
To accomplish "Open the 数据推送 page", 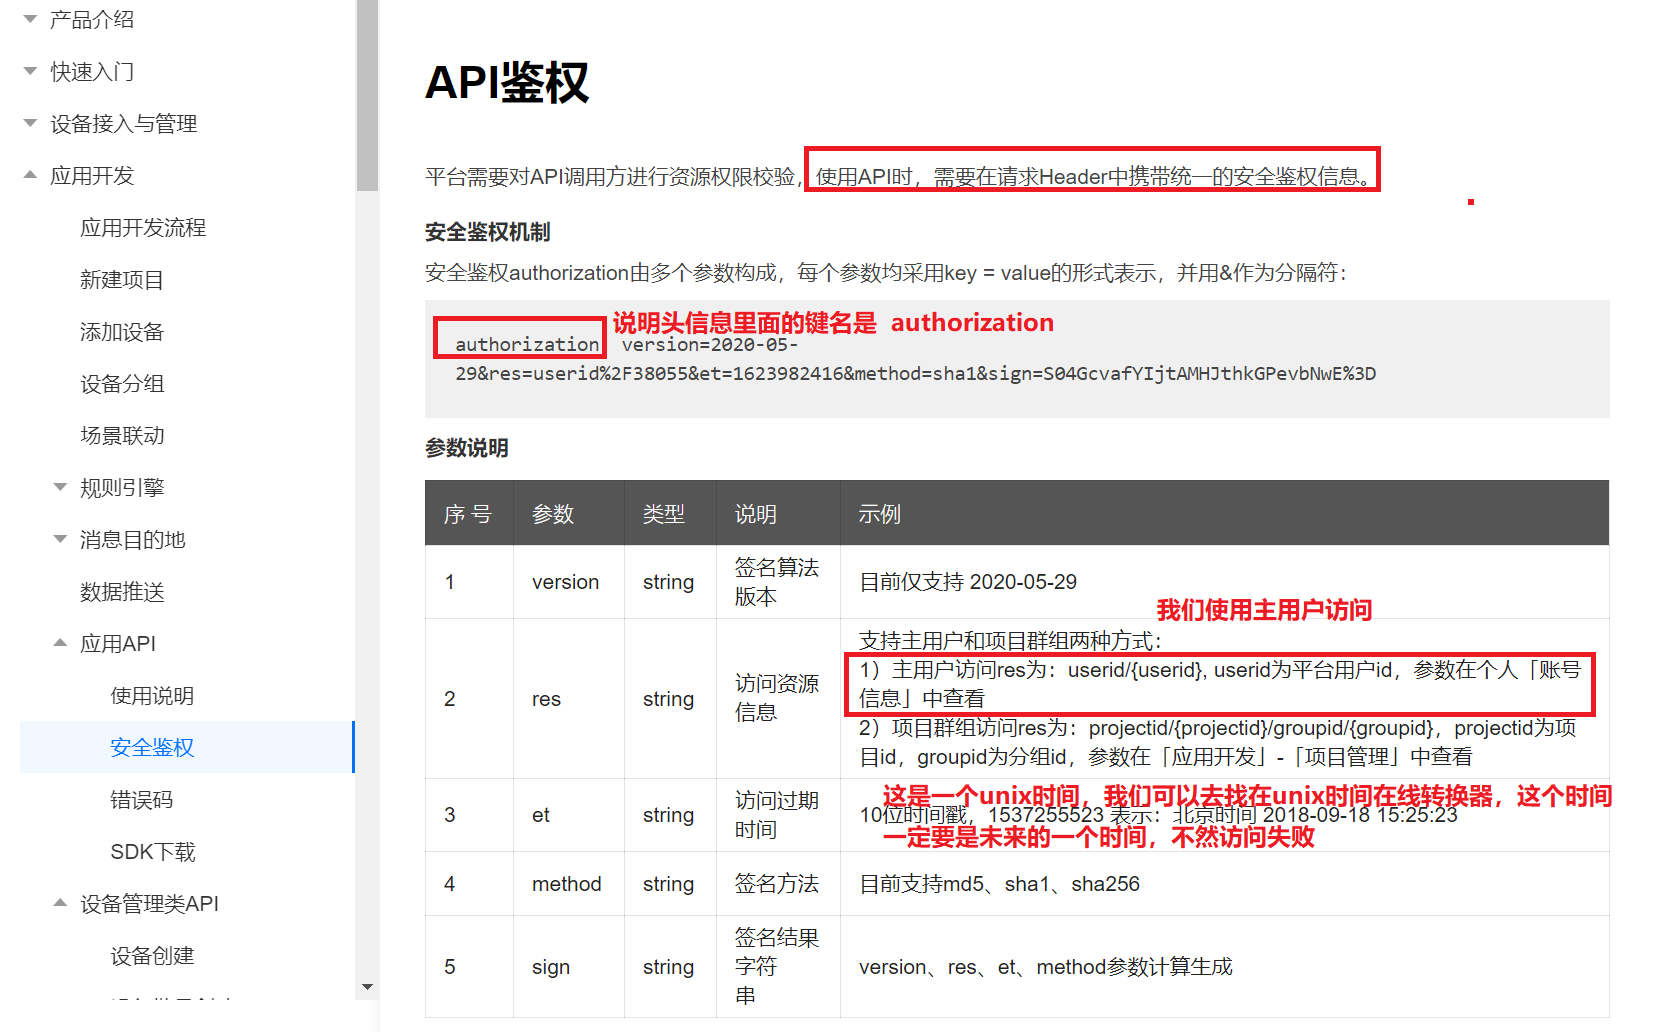I will pyautogui.click(x=122, y=592).
